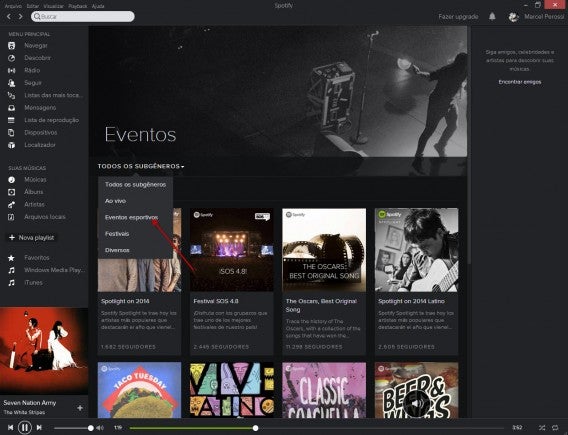This screenshot has height=435, width=568.
Task: Go forward with the right navigation arrow
Action: pyautogui.click(x=21, y=16)
